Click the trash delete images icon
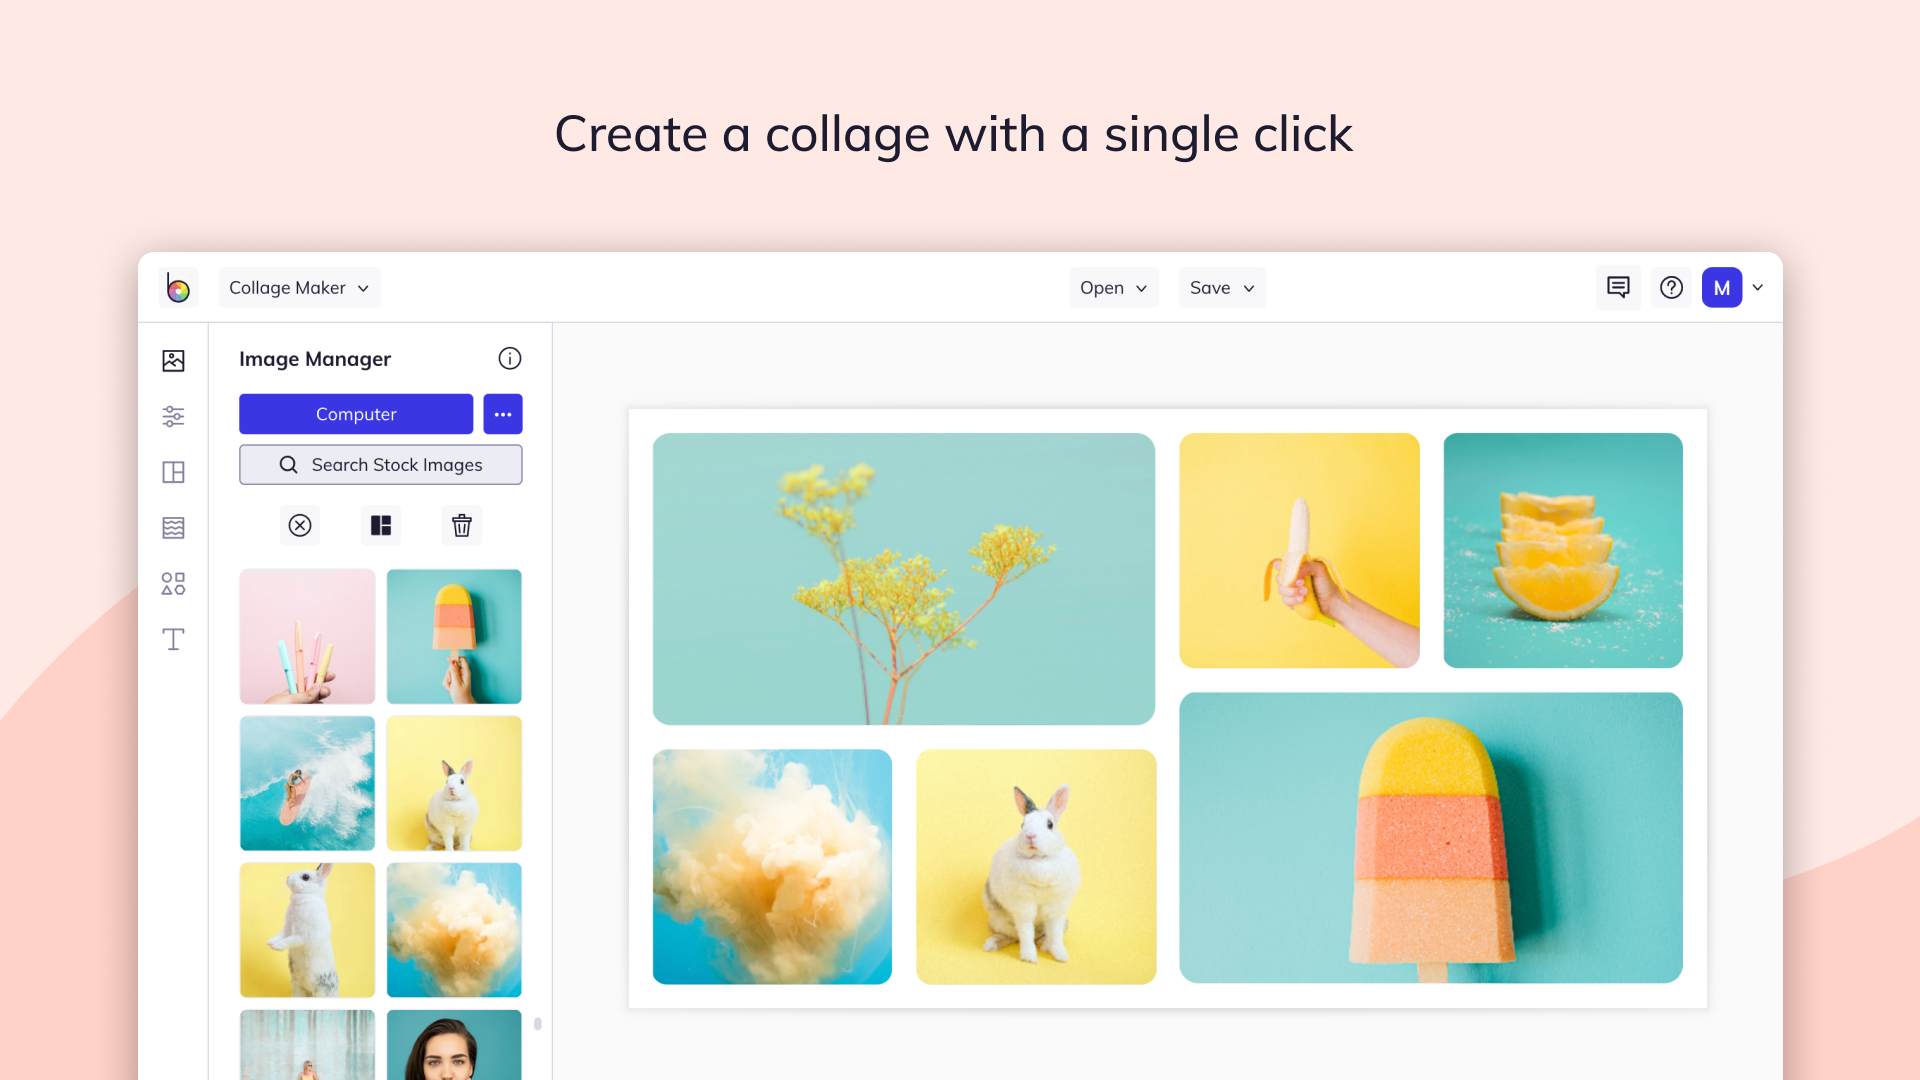1920x1080 pixels. 461,525
